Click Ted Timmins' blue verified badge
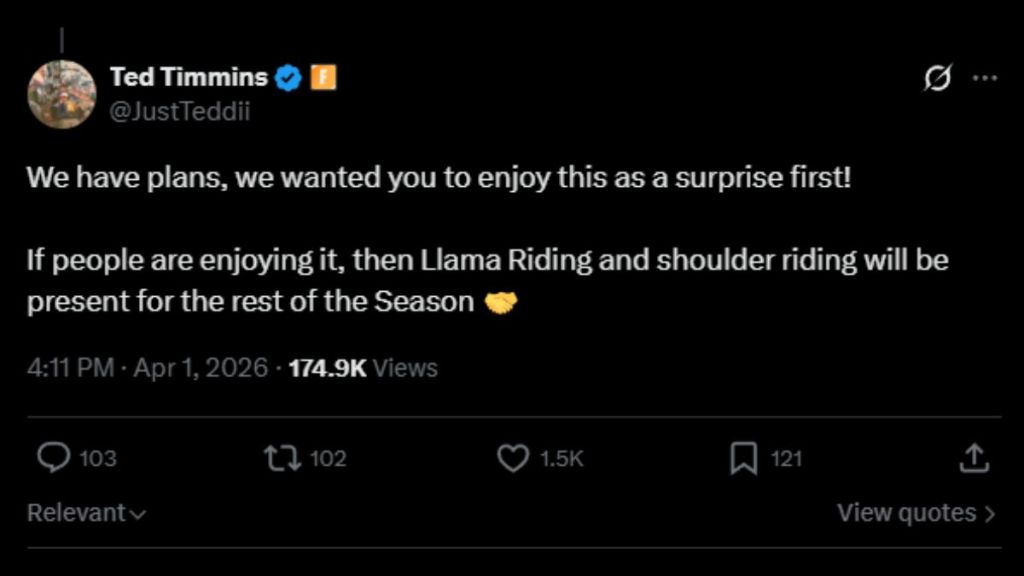 tap(289, 76)
